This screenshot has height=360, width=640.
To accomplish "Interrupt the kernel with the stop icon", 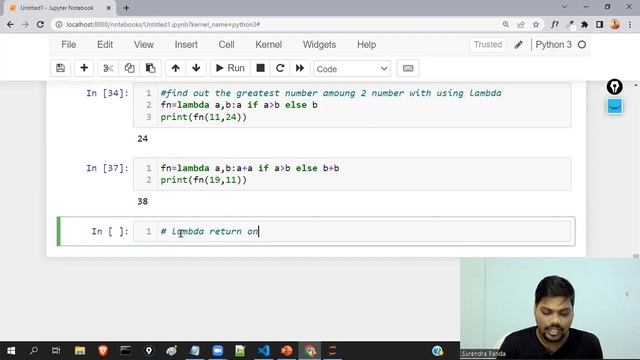I will point(260,68).
